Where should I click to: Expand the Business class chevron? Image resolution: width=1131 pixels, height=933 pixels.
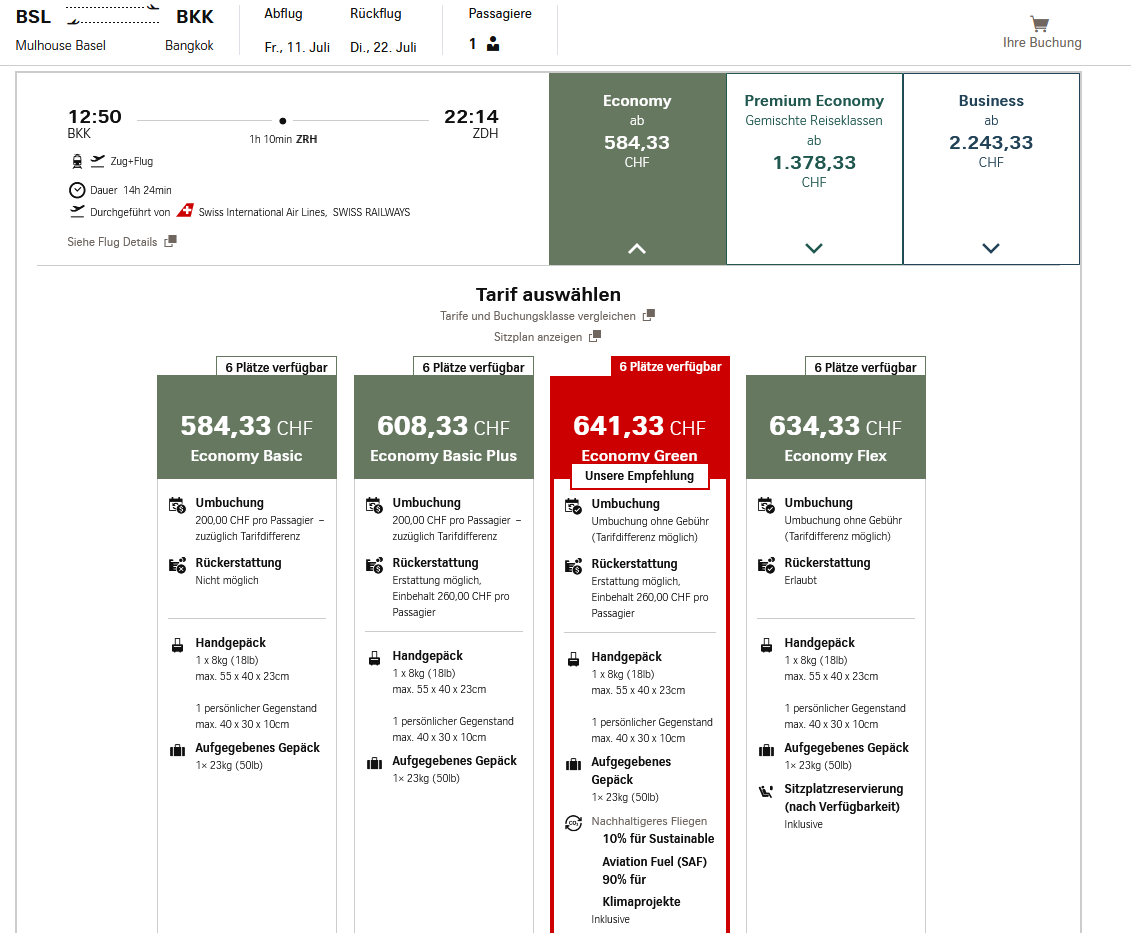click(x=991, y=249)
